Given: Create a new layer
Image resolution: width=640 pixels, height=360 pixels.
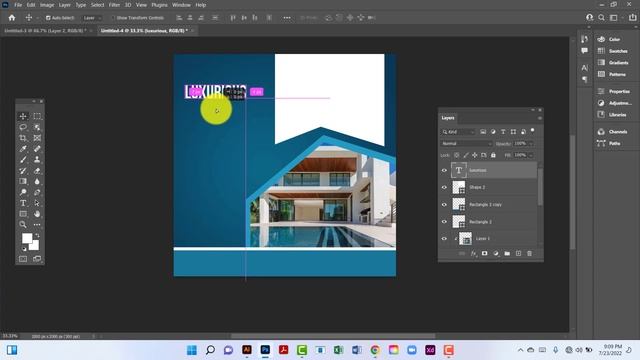Looking at the screenshot, I should coord(518,253).
